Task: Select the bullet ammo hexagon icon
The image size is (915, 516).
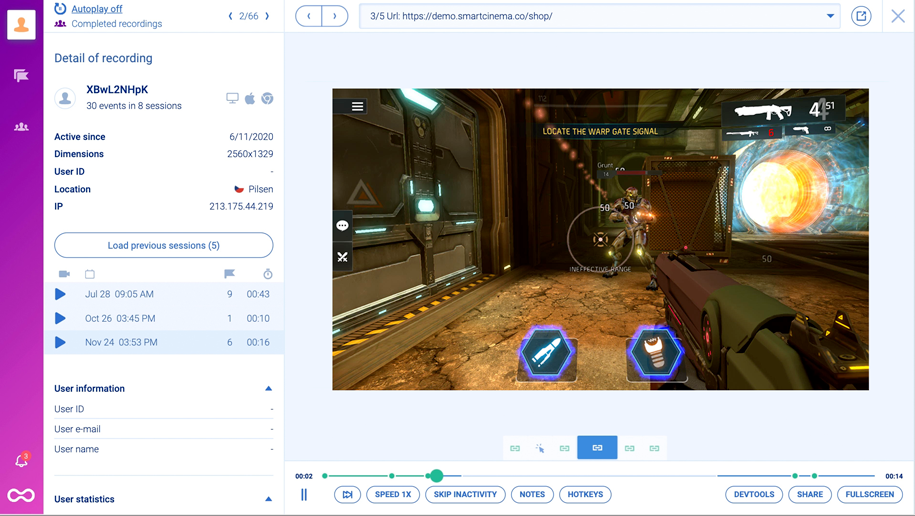Action: (546, 353)
